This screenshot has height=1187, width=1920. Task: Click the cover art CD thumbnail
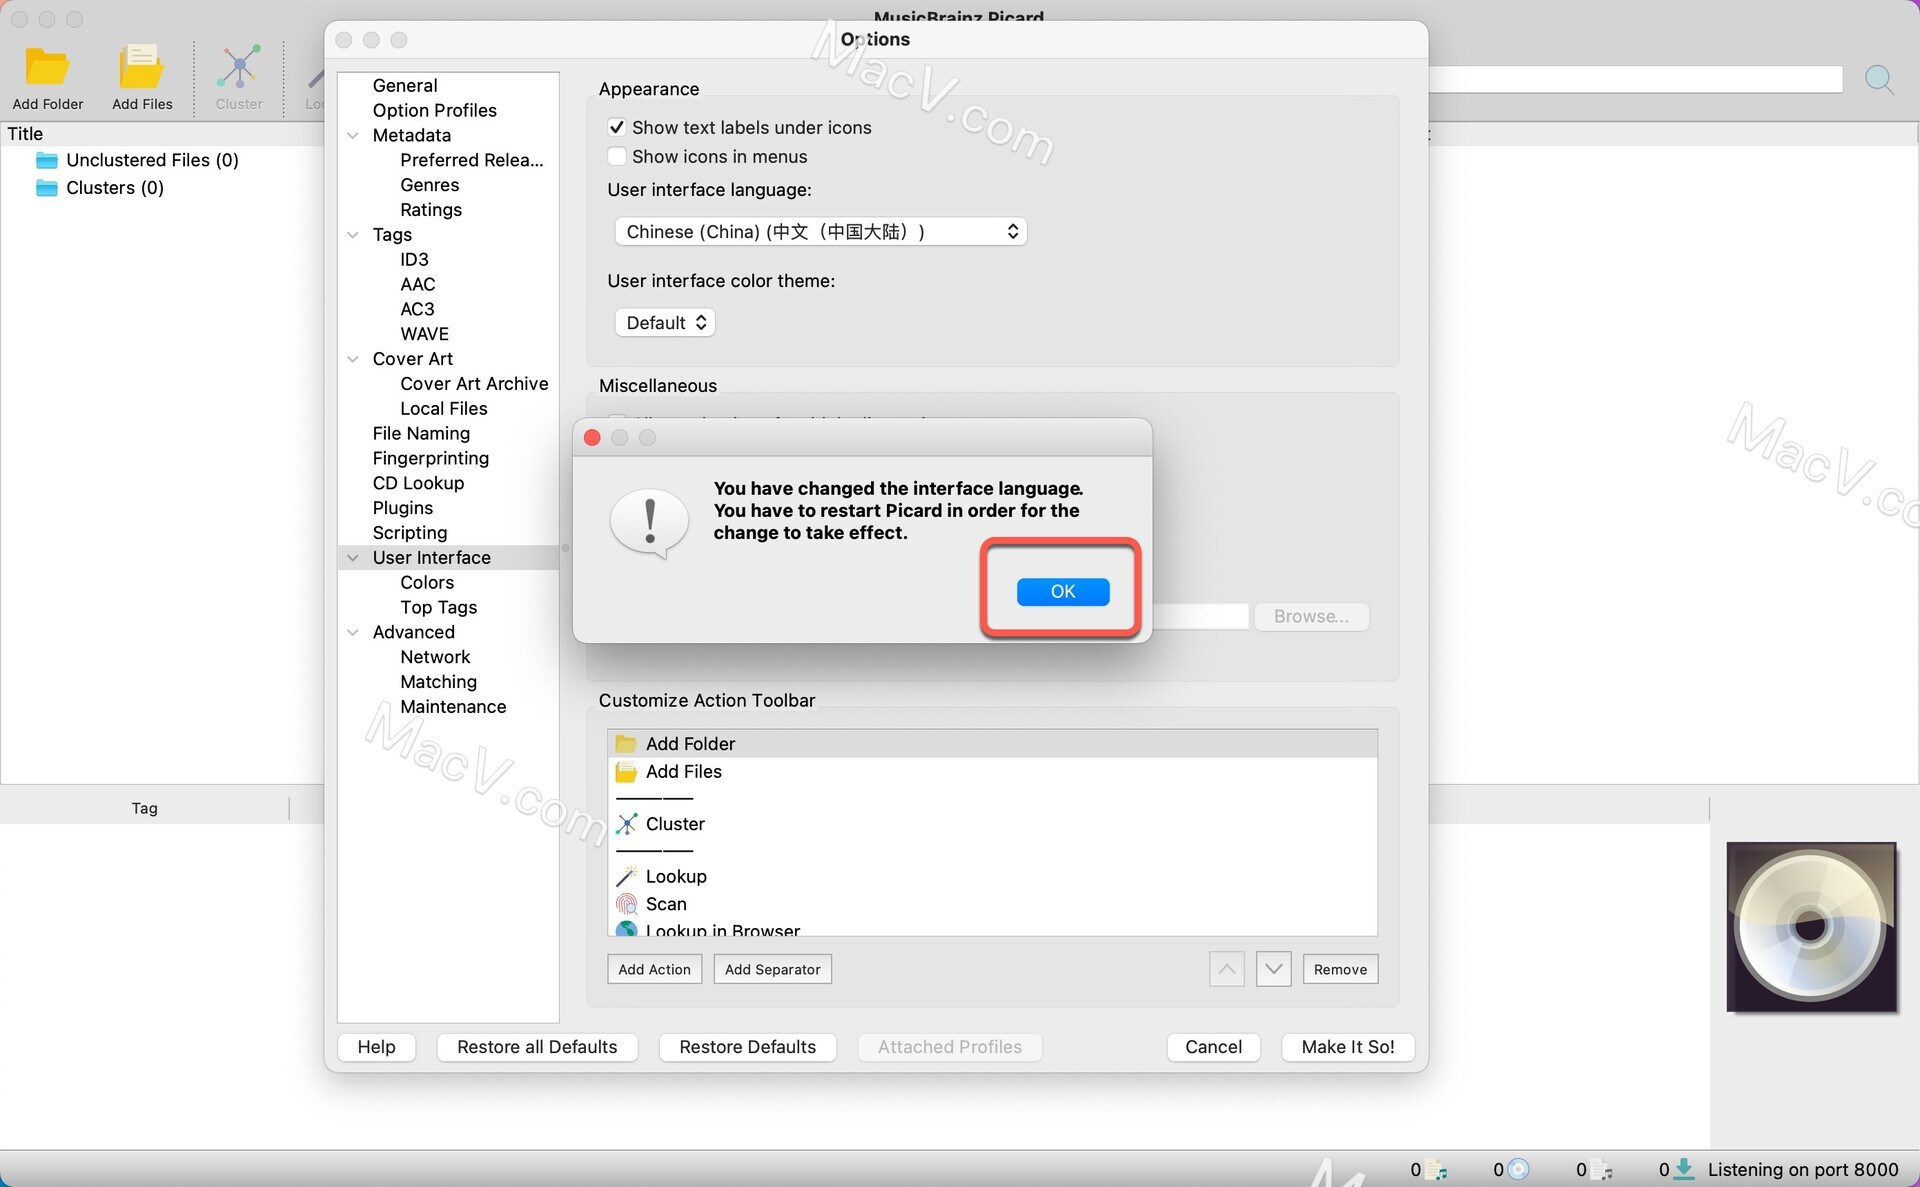[1811, 927]
